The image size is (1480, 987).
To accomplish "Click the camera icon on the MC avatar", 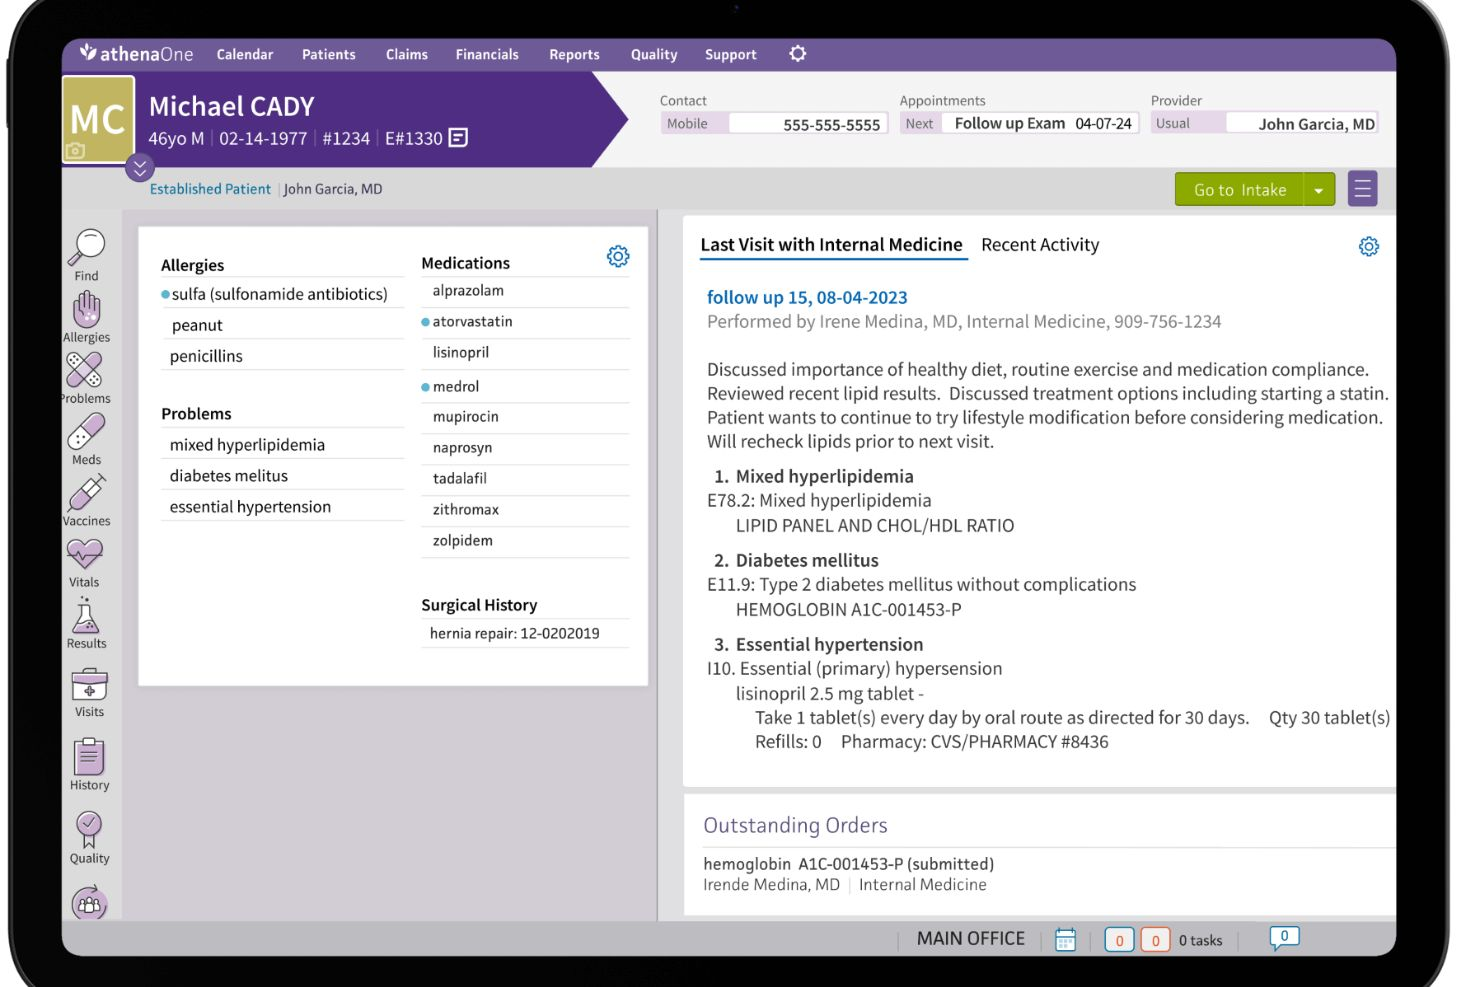I will pos(75,151).
